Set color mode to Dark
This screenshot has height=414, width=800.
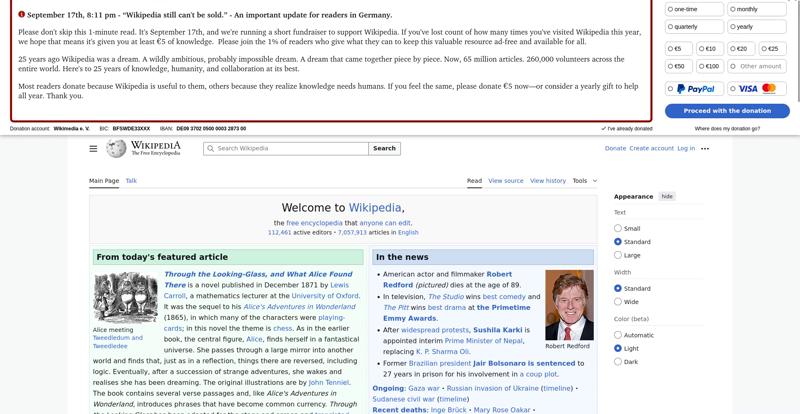tap(618, 362)
